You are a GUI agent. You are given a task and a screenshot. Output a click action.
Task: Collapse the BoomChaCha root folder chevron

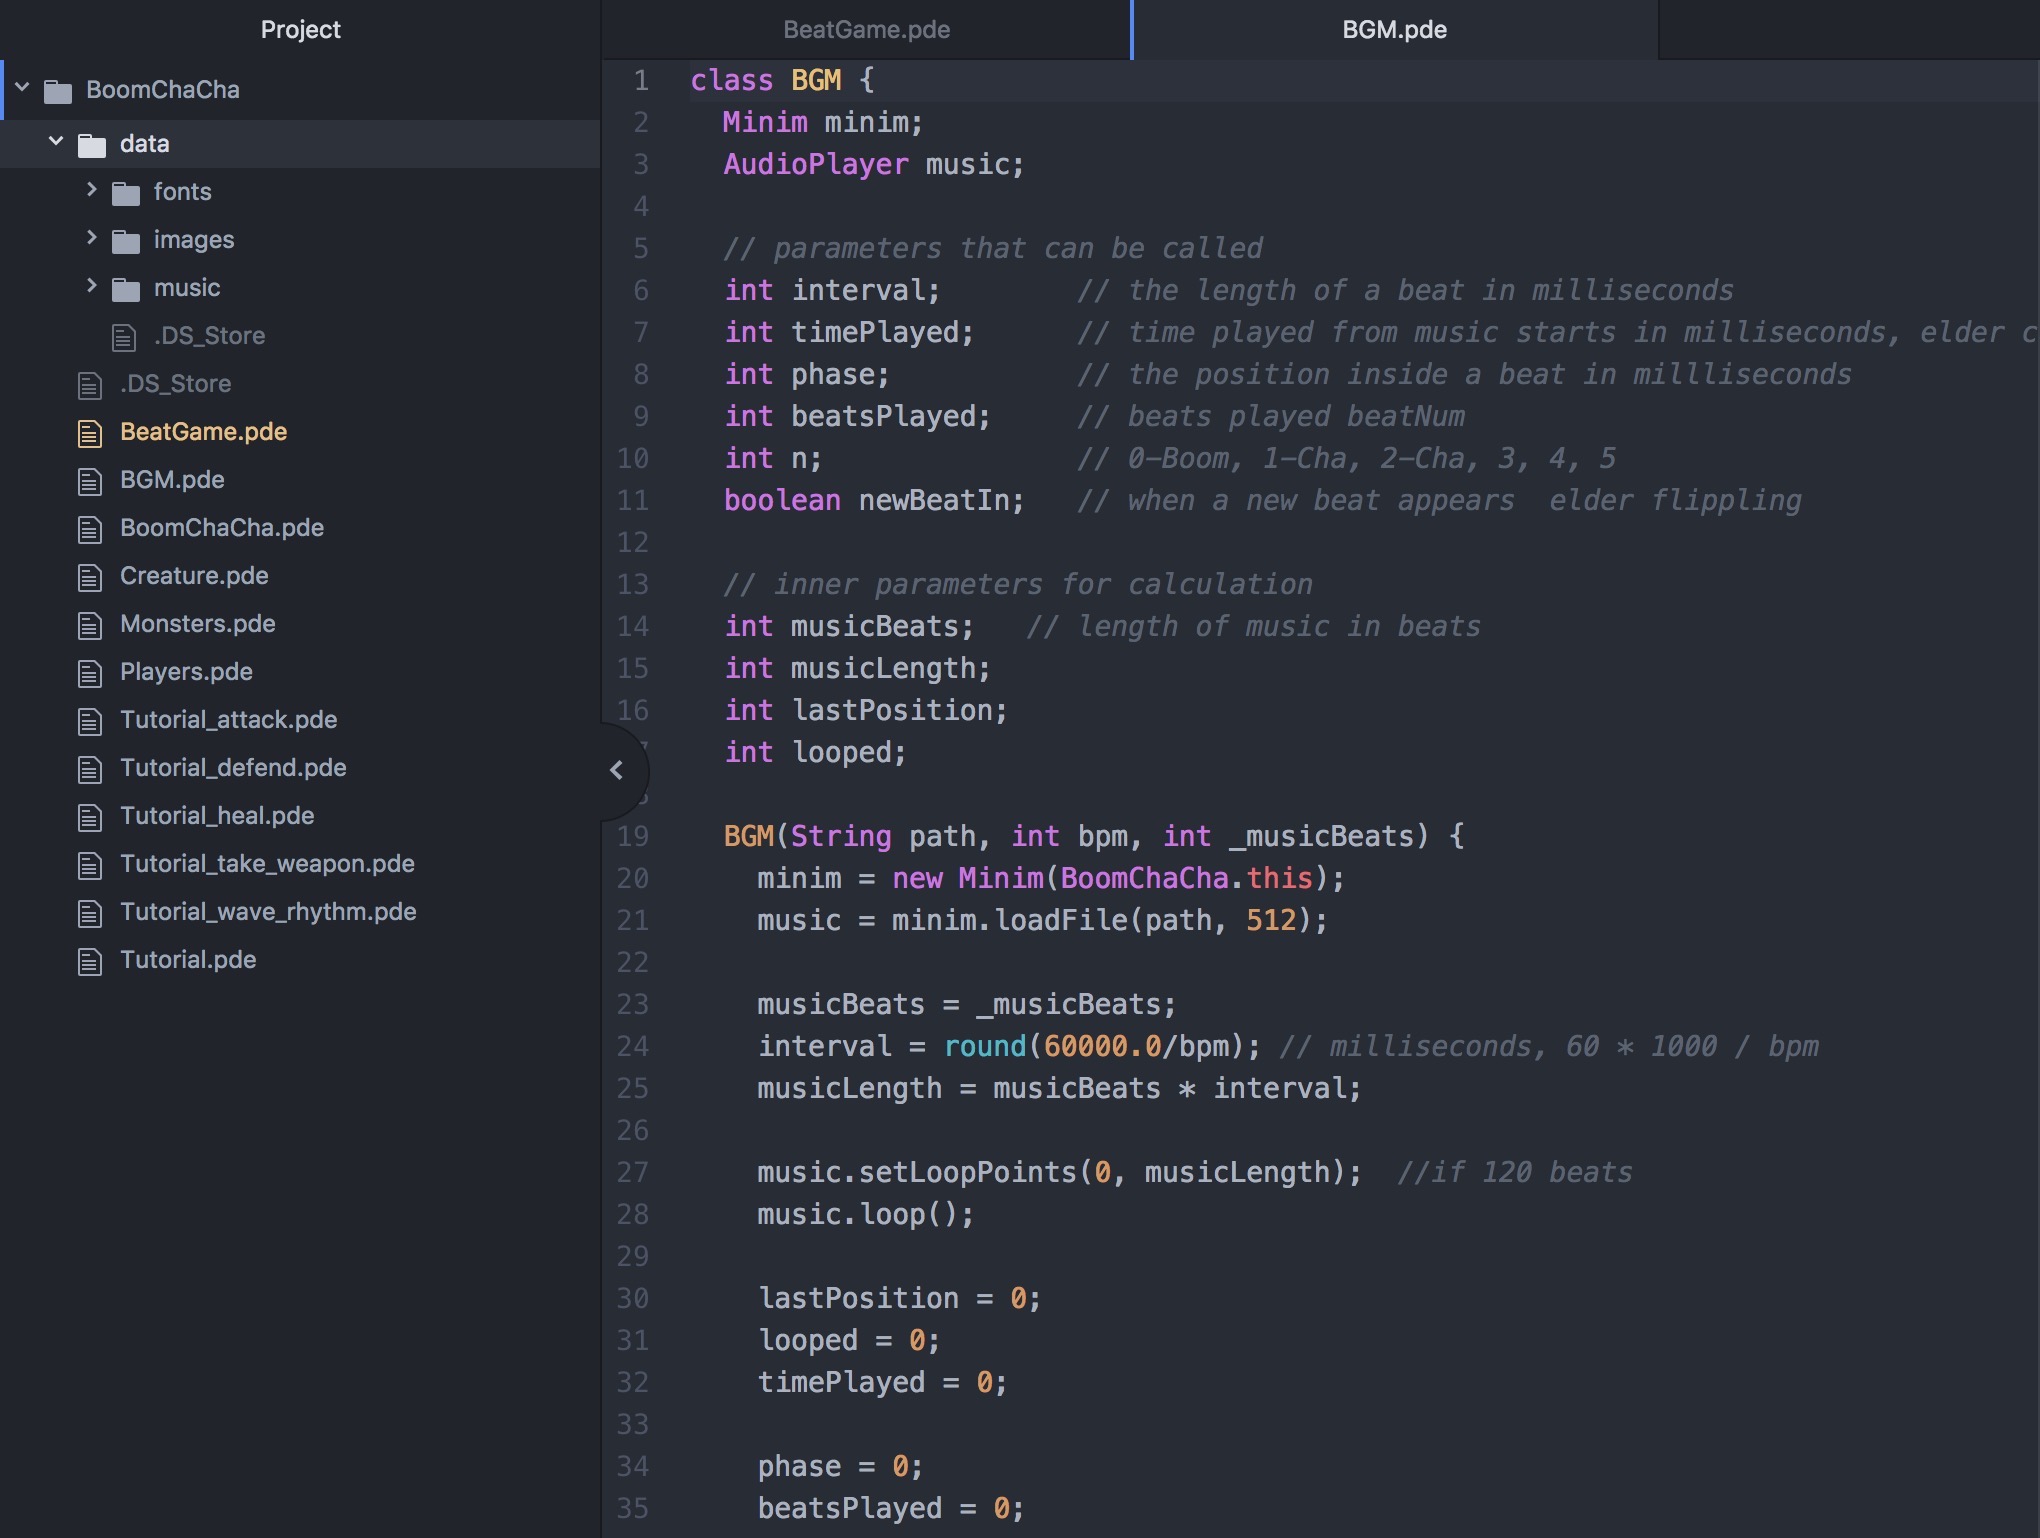point(22,88)
